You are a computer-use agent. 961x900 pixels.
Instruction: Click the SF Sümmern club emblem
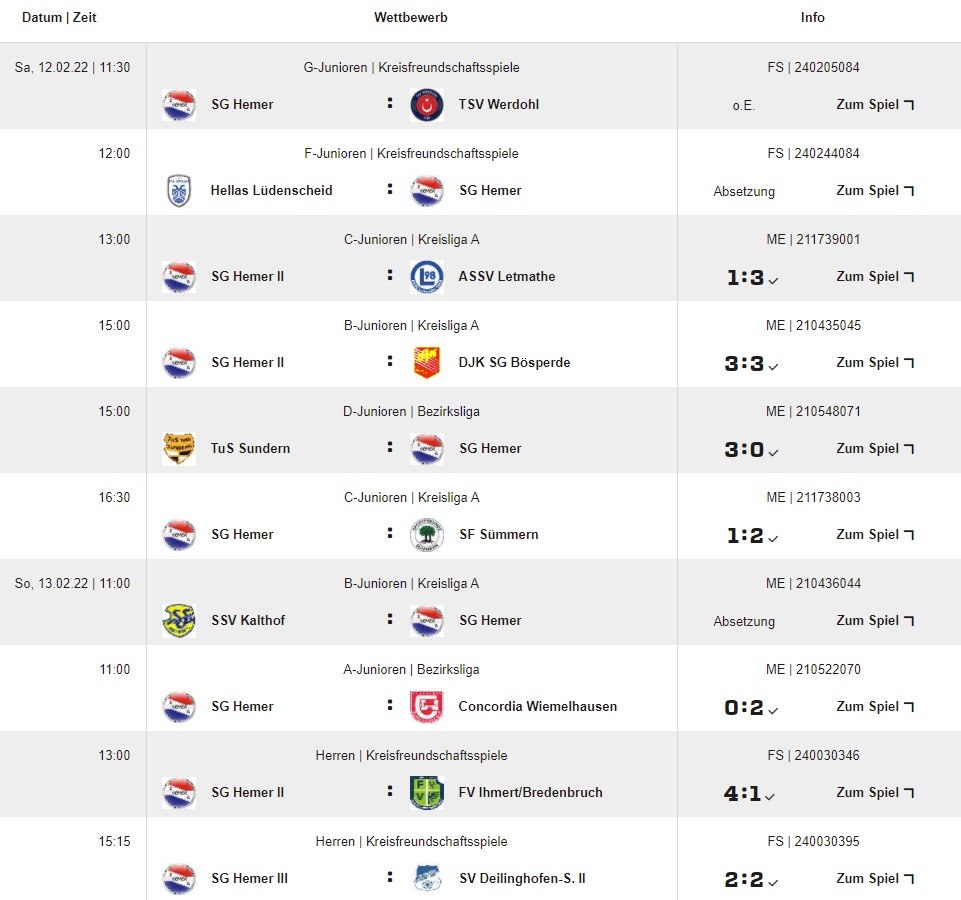click(427, 535)
